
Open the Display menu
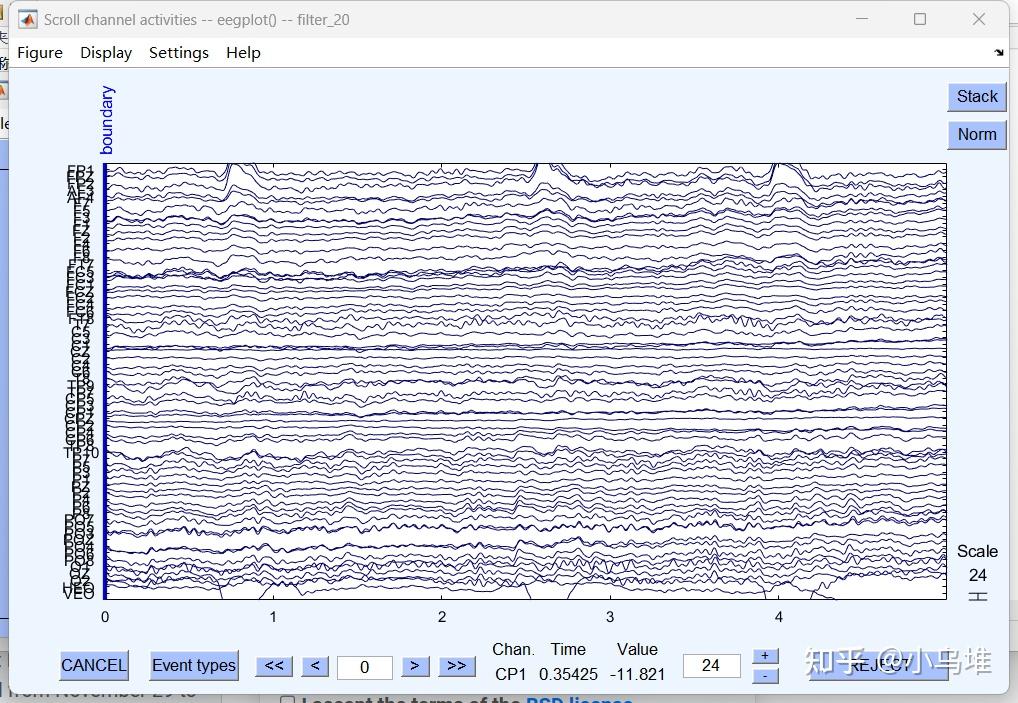(106, 53)
